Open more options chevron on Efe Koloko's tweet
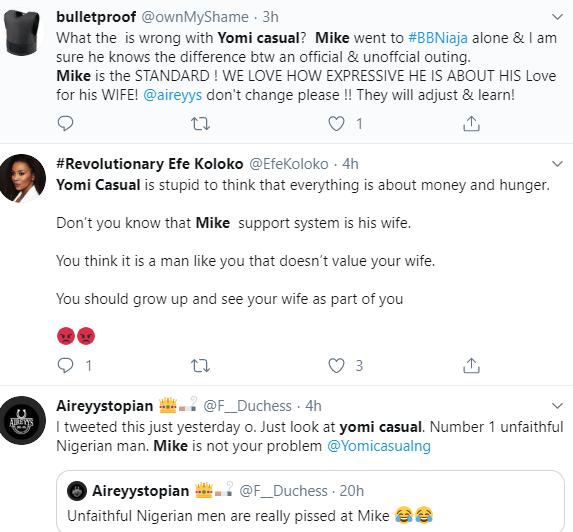Image resolution: width=573 pixels, height=532 pixels. 557,164
